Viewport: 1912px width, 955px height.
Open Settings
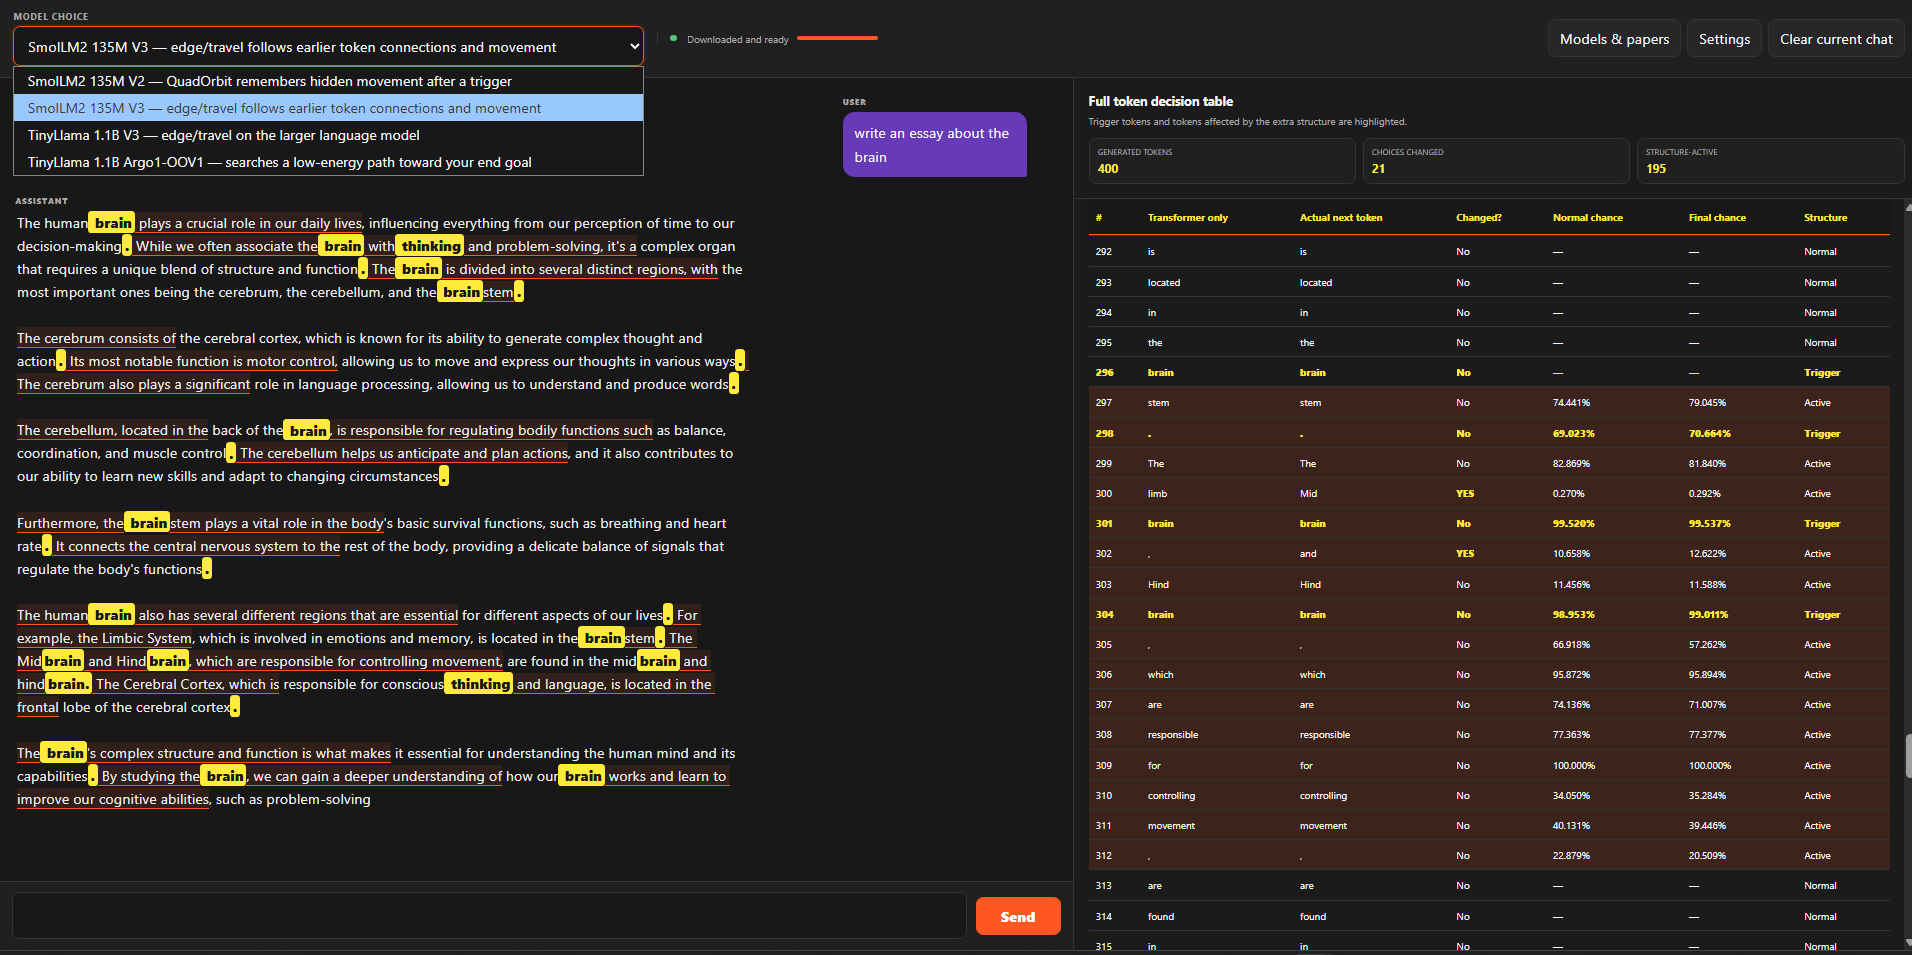pyautogui.click(x=1724, y=39)
